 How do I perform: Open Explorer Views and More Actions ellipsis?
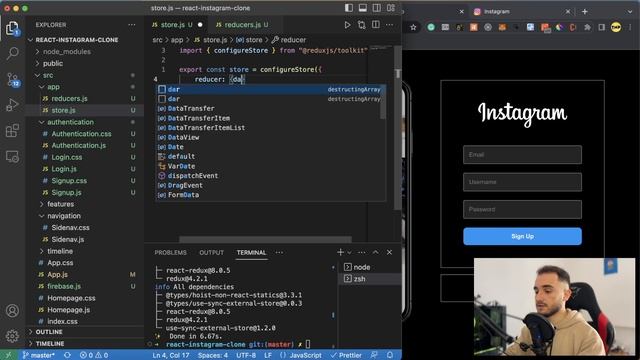tap(131, 25)
